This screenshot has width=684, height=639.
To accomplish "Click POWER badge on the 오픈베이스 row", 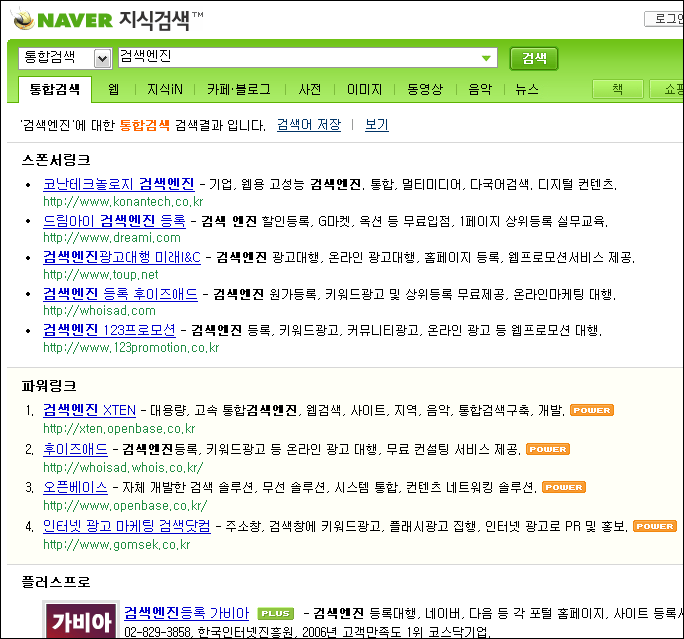I will (x=564, y=487).
